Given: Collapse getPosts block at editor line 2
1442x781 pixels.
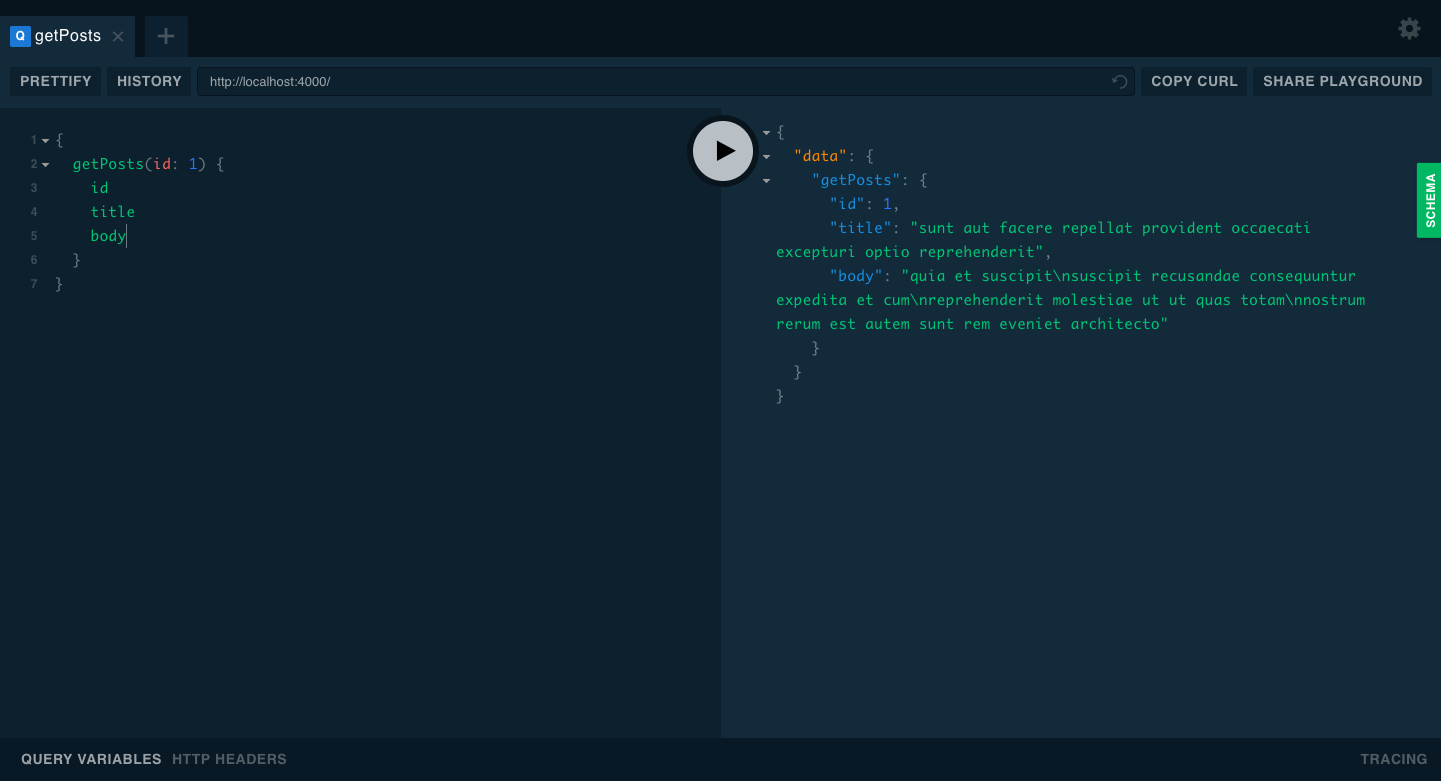Looking at the screenshot, I should [x=45, y=165].
